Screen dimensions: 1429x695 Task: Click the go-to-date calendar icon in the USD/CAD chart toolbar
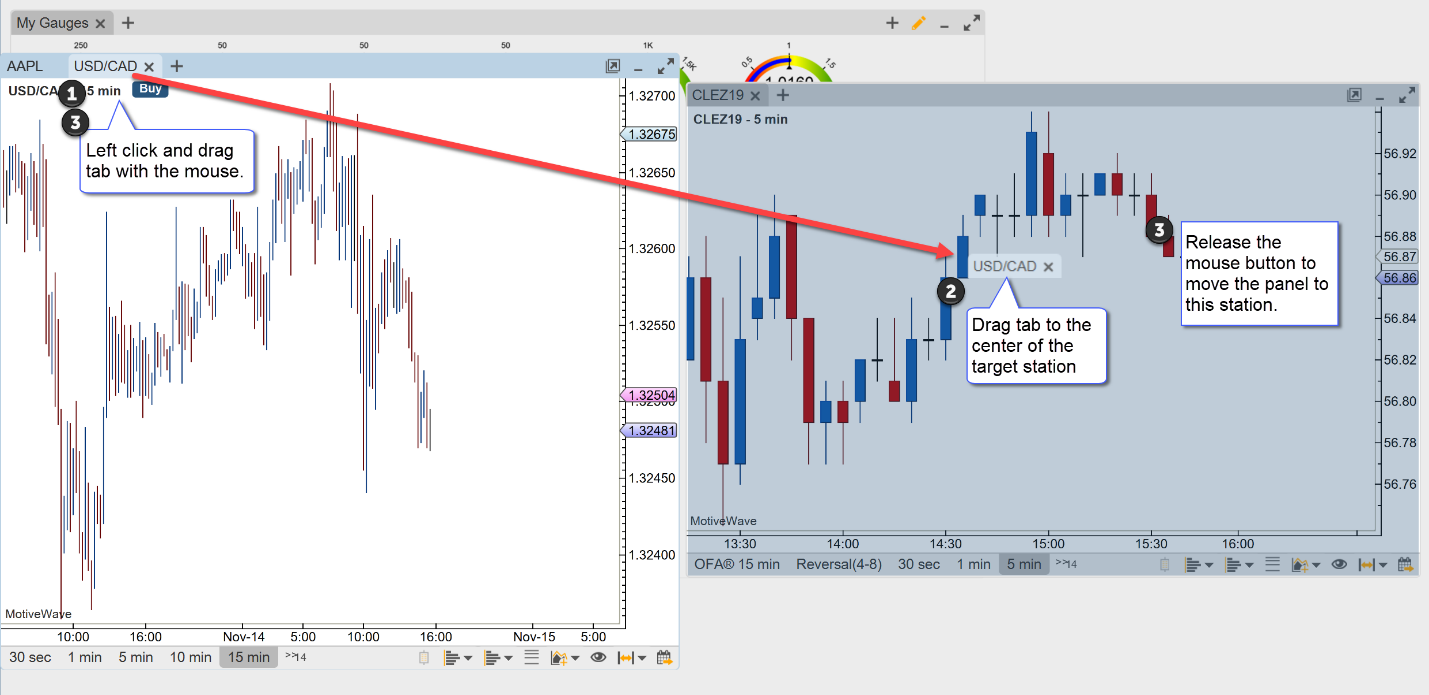click(x=664, y=657)
